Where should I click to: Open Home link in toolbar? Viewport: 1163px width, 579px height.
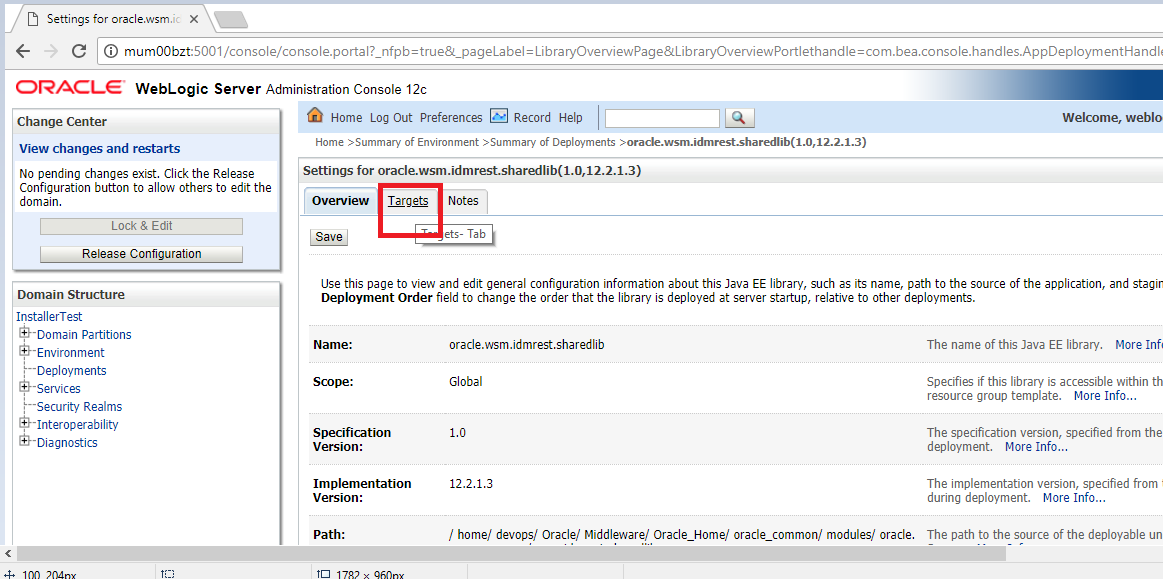pyautogui.click(x=346, y=118)
